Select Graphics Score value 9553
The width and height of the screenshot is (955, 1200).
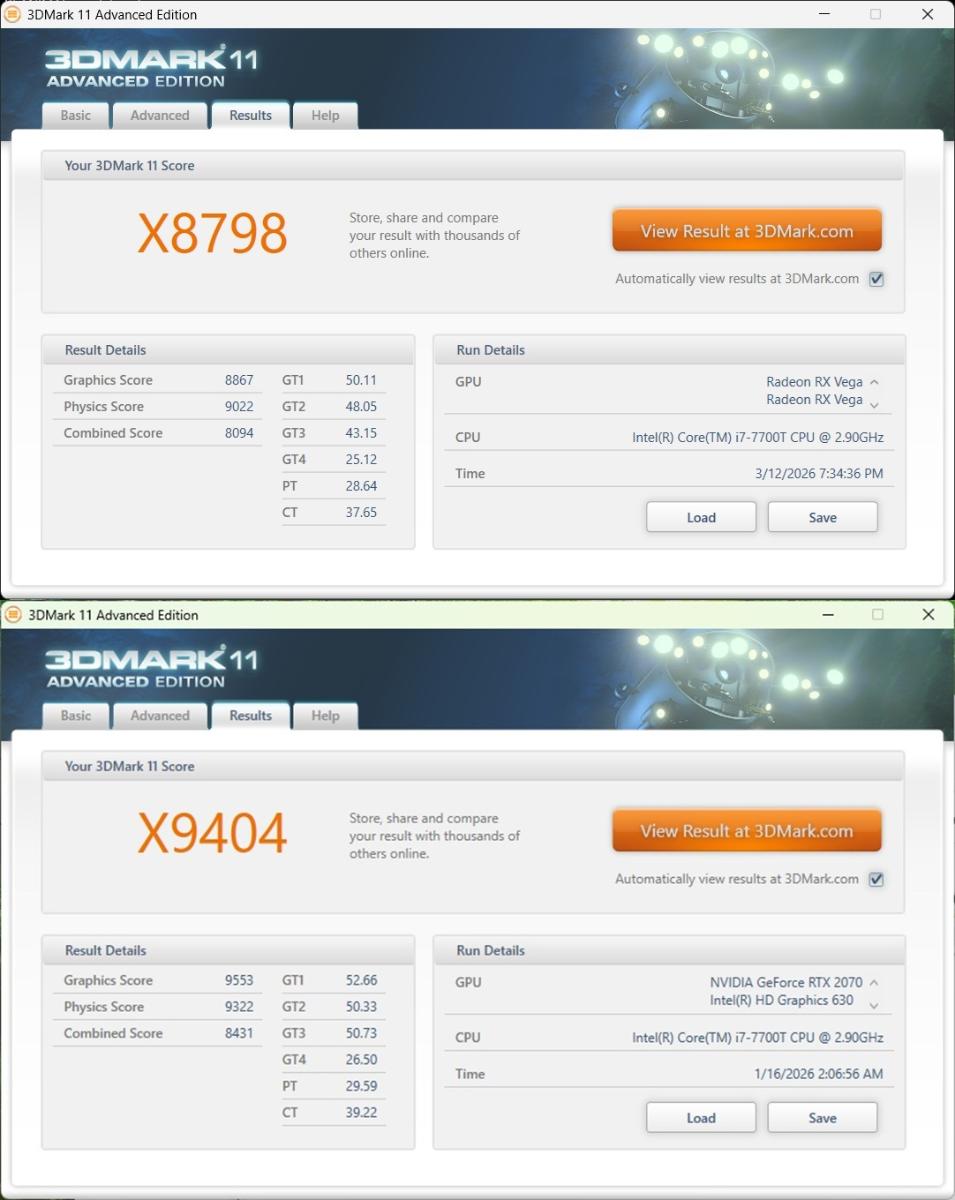click(x=239, y=980)
